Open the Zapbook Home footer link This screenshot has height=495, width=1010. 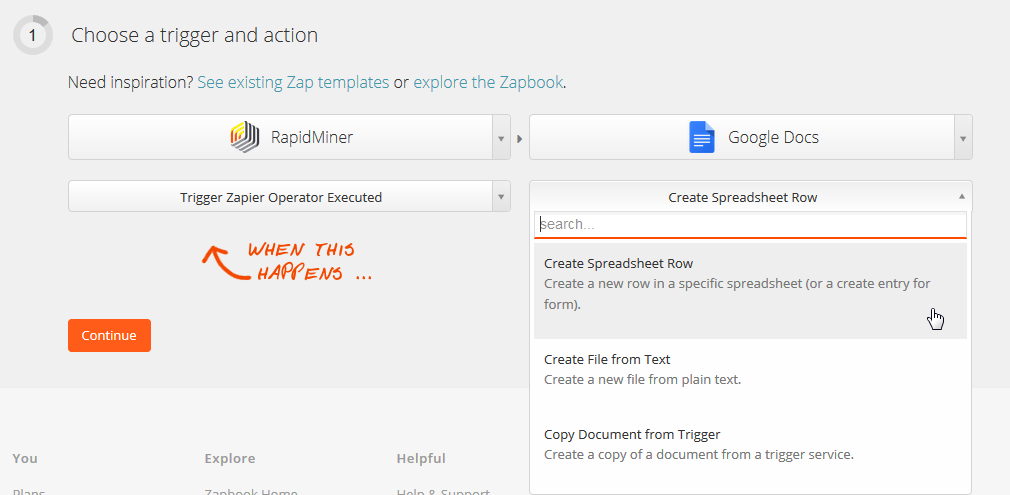[251, 491]
